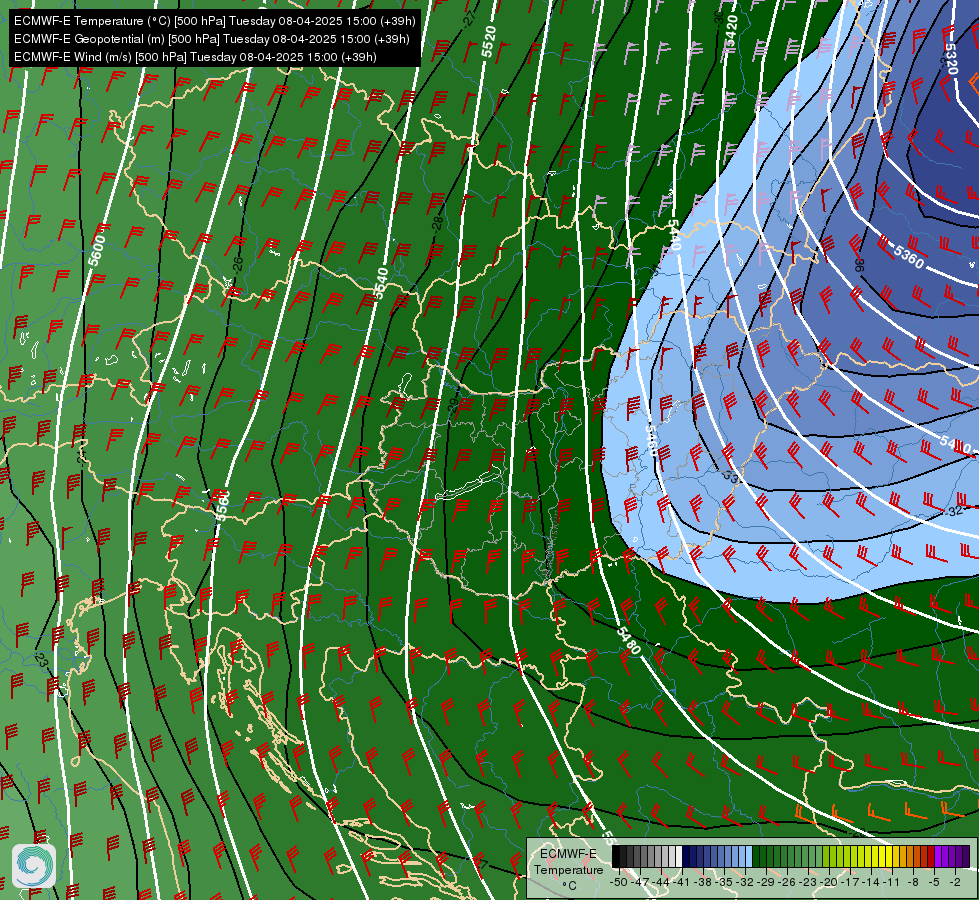Click the 5560 geopotential contour label

[x=222, y=506]
